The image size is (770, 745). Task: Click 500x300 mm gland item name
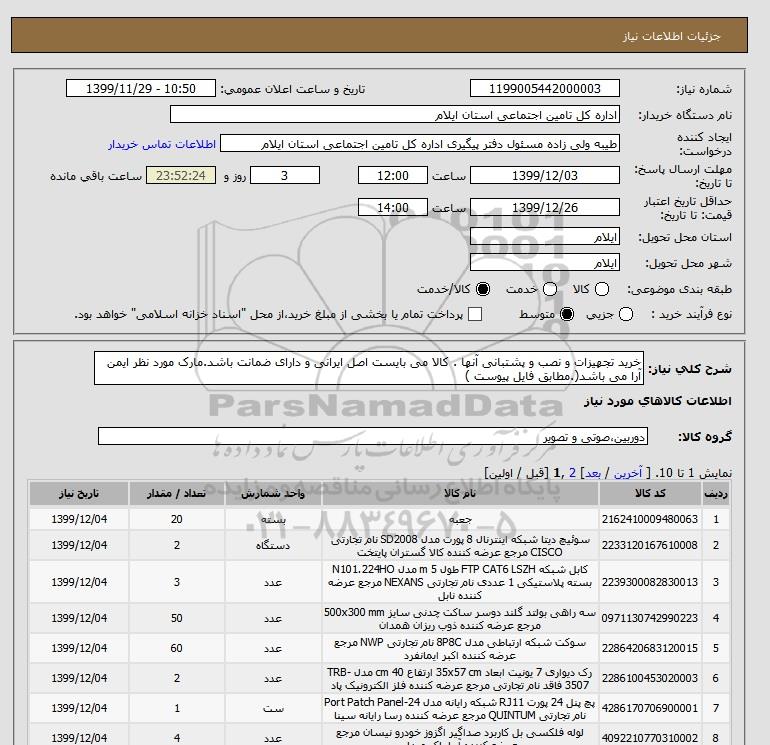460,619
